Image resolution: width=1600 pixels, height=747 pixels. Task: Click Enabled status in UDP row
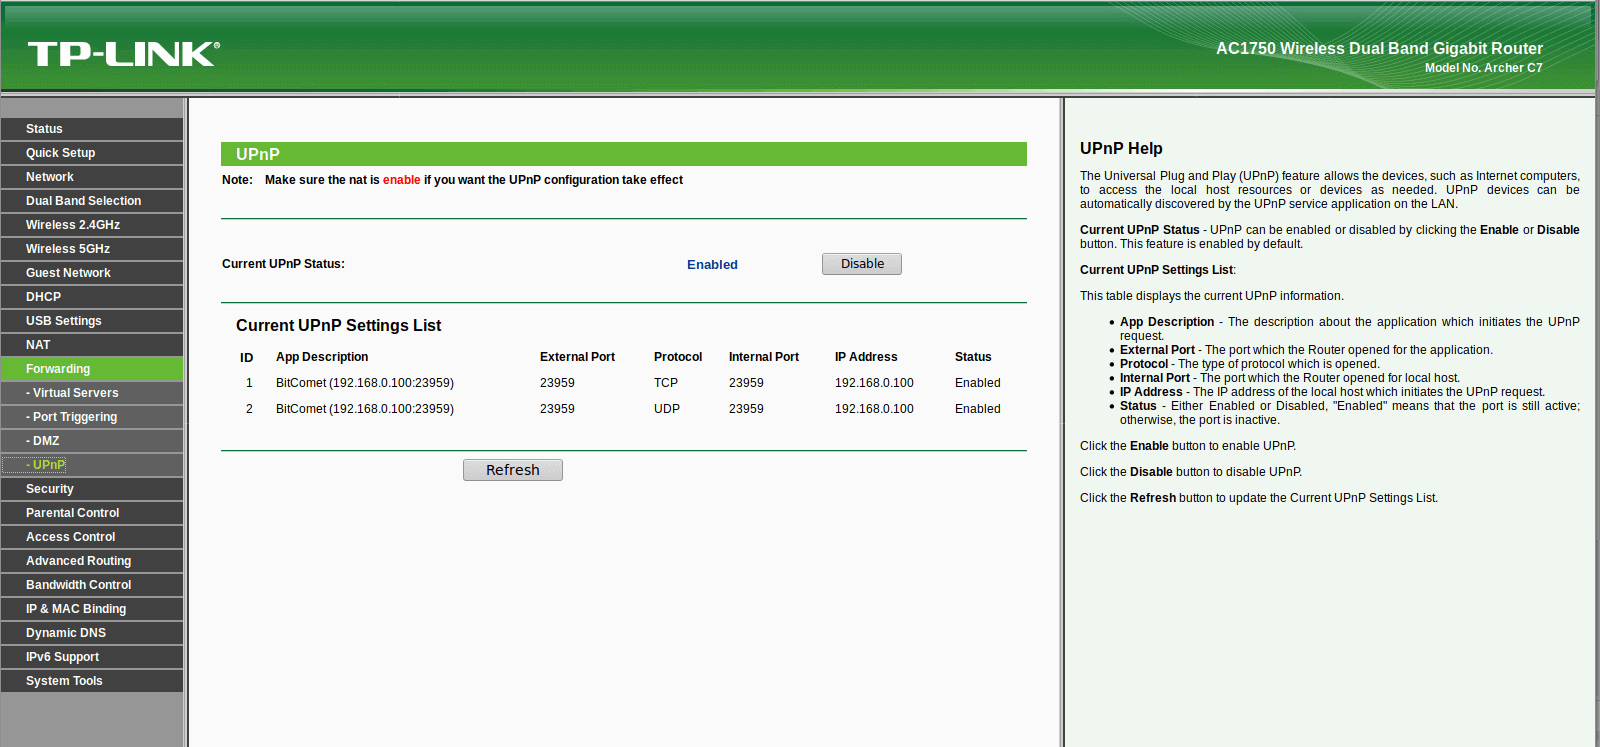(x=978, y=409)
